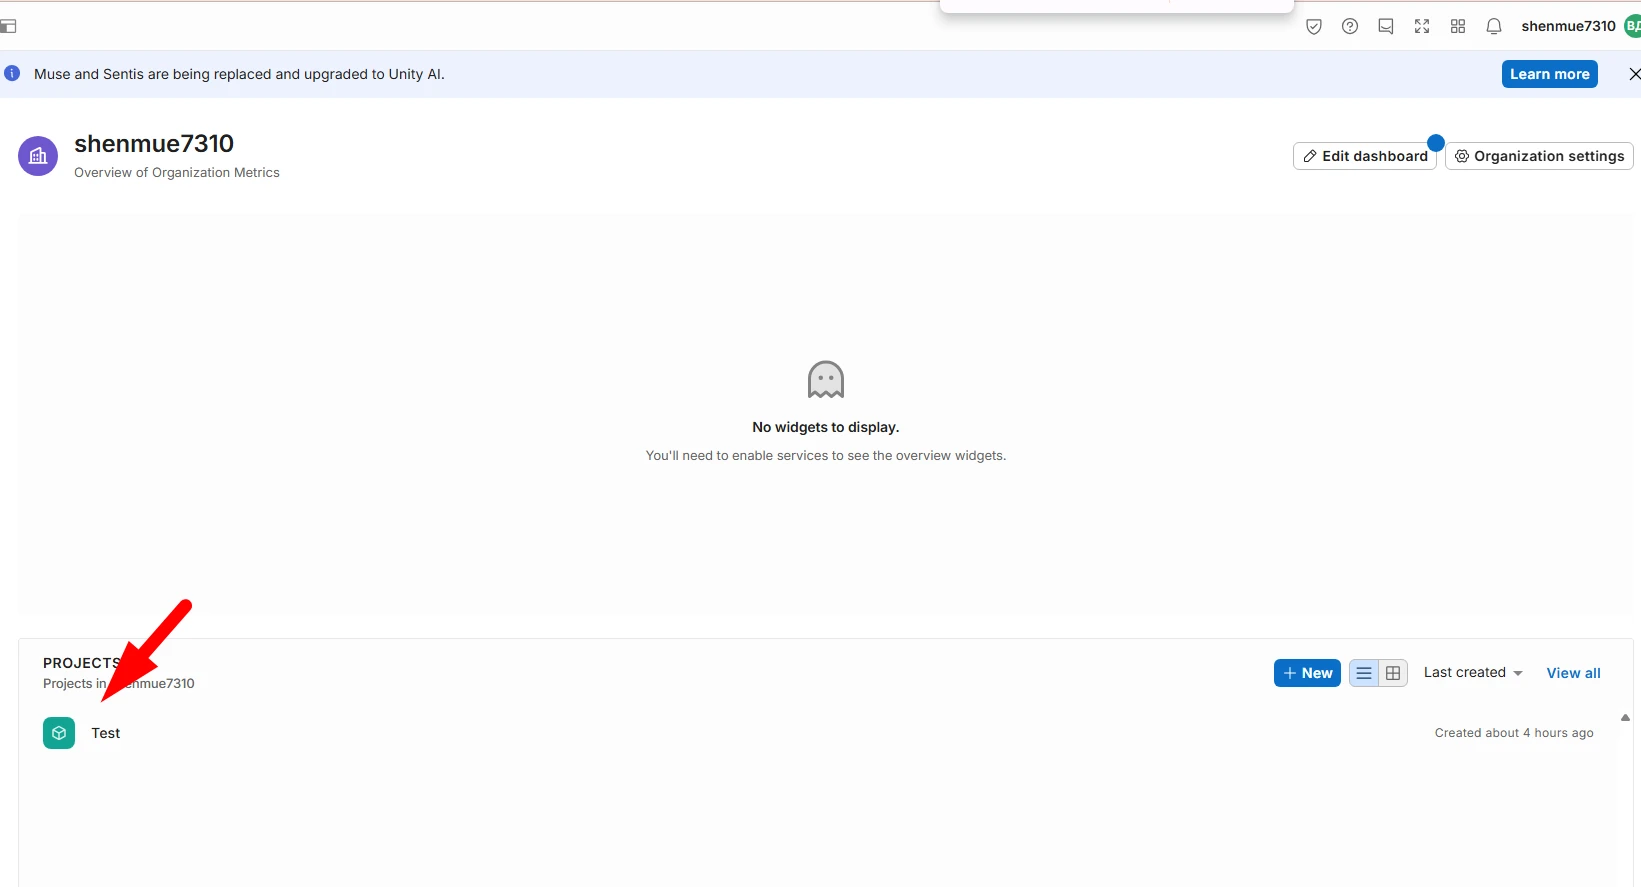This screenshot has height=887, width=1641.
Task: Open the notifications bell
Action: point(1494,27)
